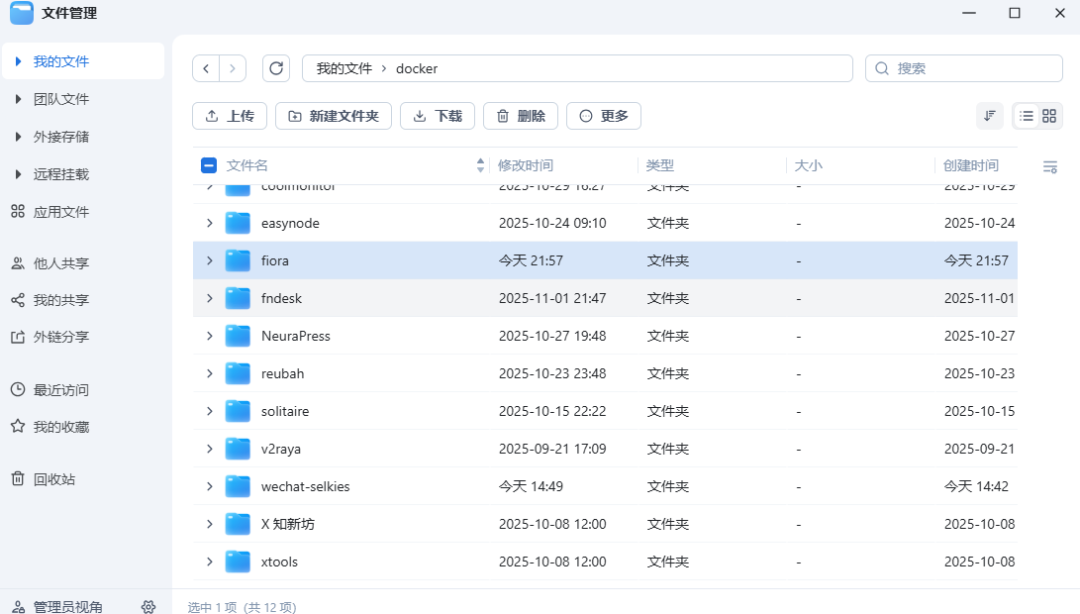
Task: Sort files by 修改时间 column header
Action: (522, 164)
